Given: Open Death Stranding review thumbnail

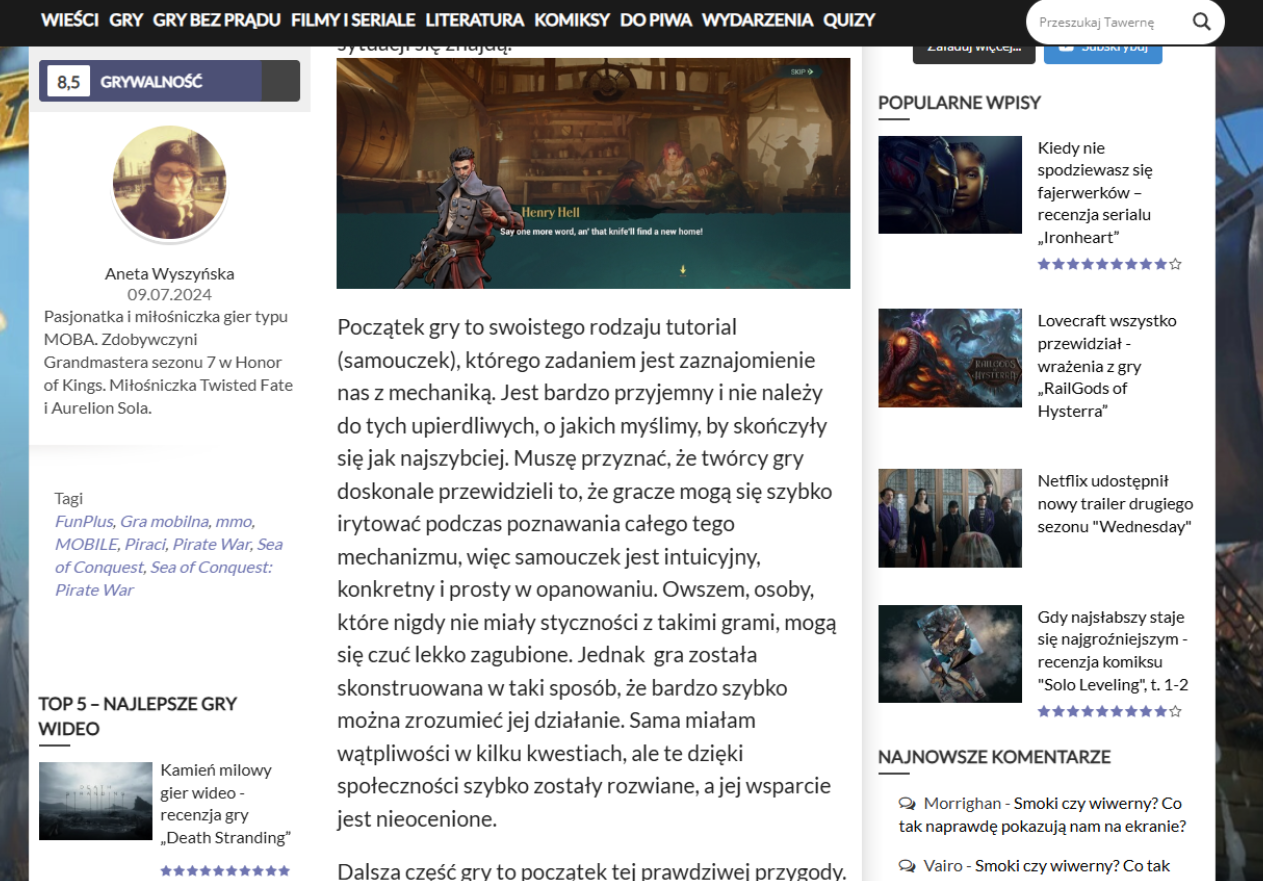Looking at the screenshot, I should coord(95,801).
